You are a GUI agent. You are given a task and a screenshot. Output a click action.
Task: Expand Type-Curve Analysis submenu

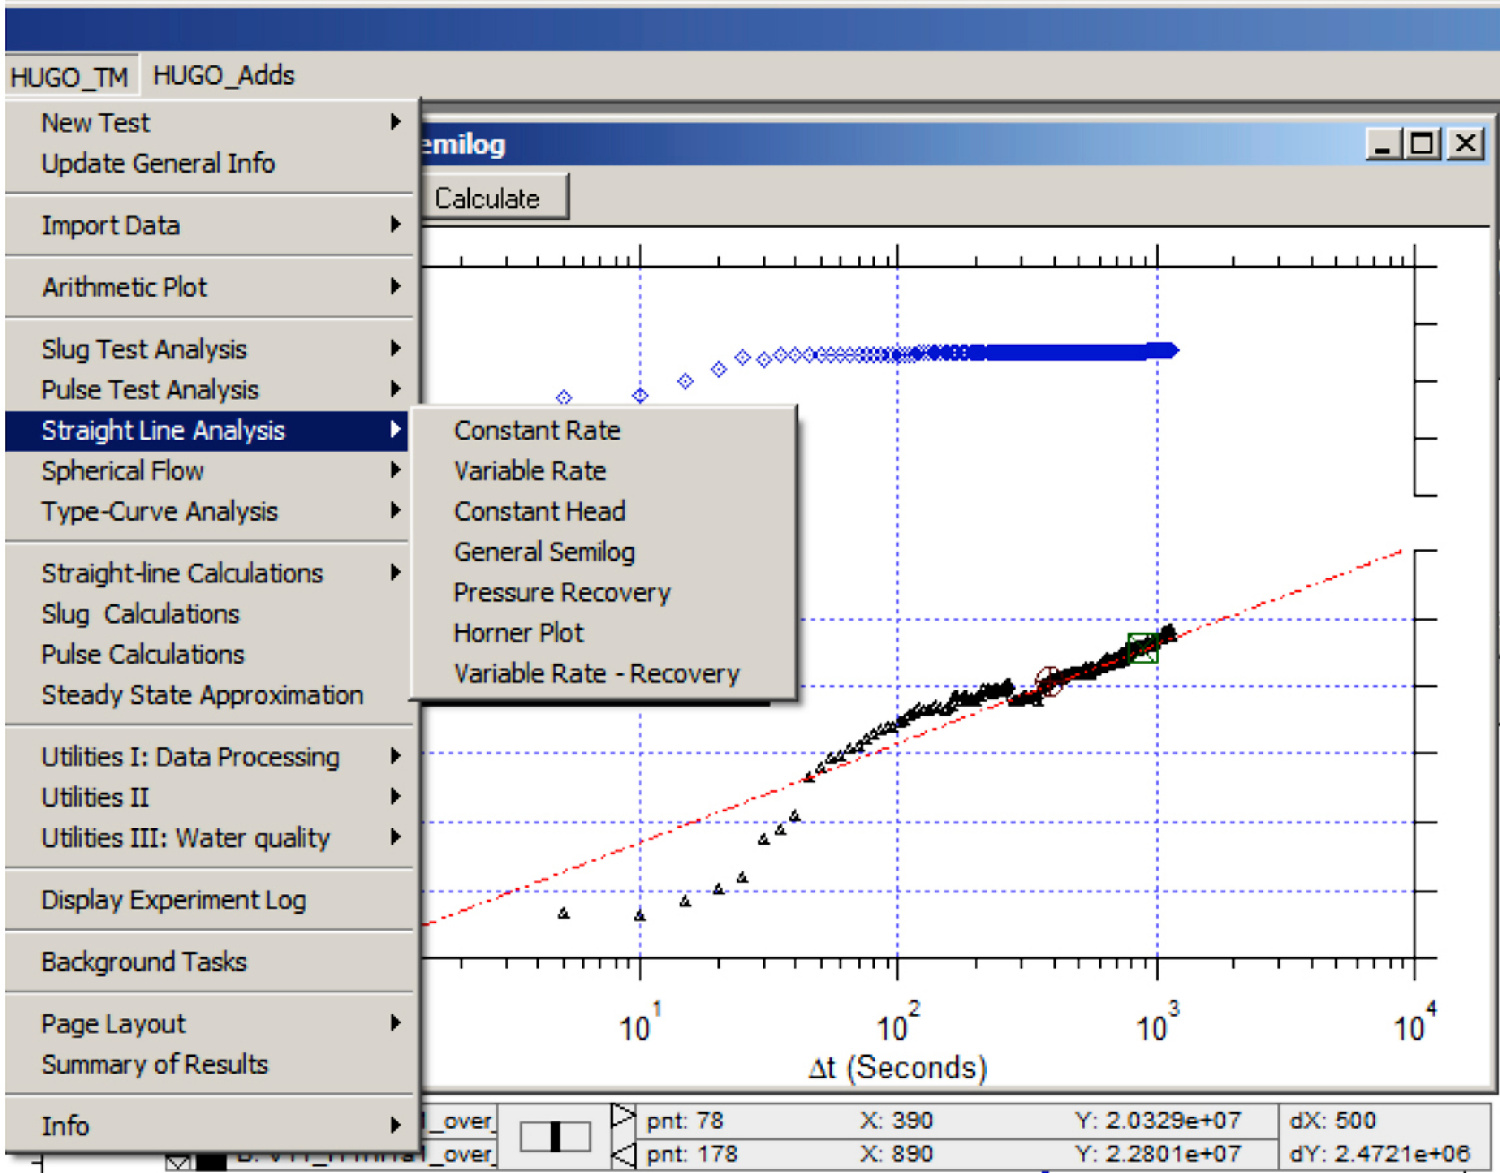[x=209, y=511]
